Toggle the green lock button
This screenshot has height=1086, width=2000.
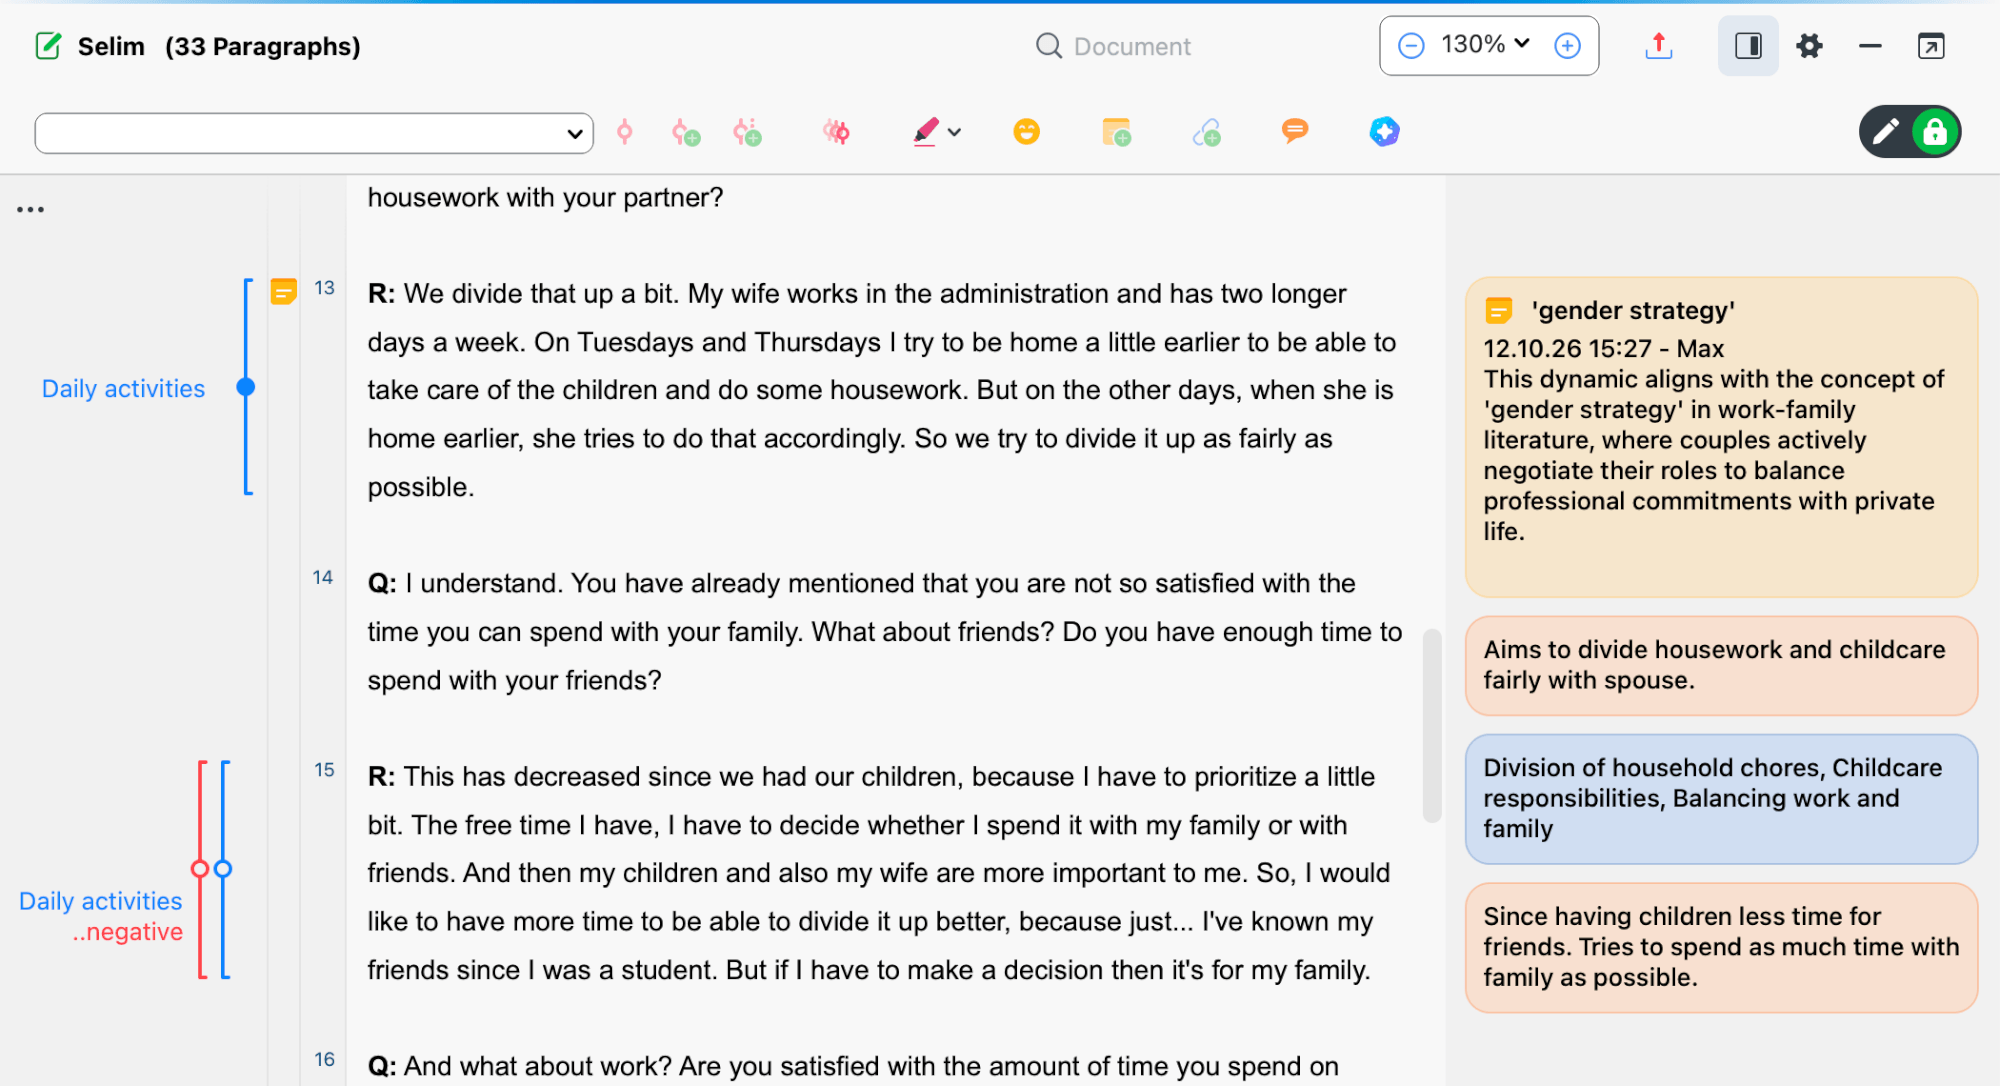pos(1935,132)
